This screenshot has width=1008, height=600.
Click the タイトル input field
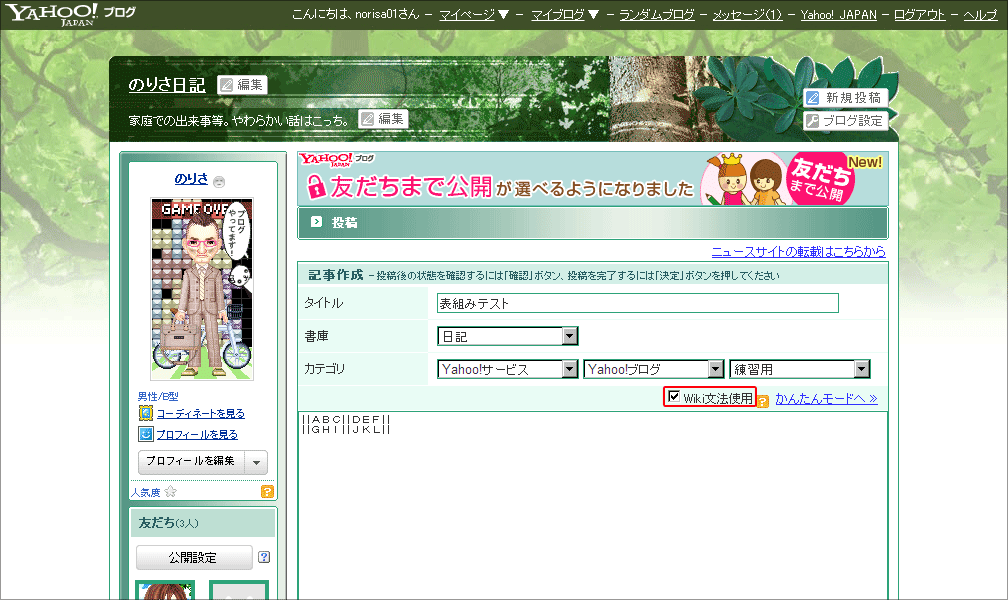(x=638, y=303)
